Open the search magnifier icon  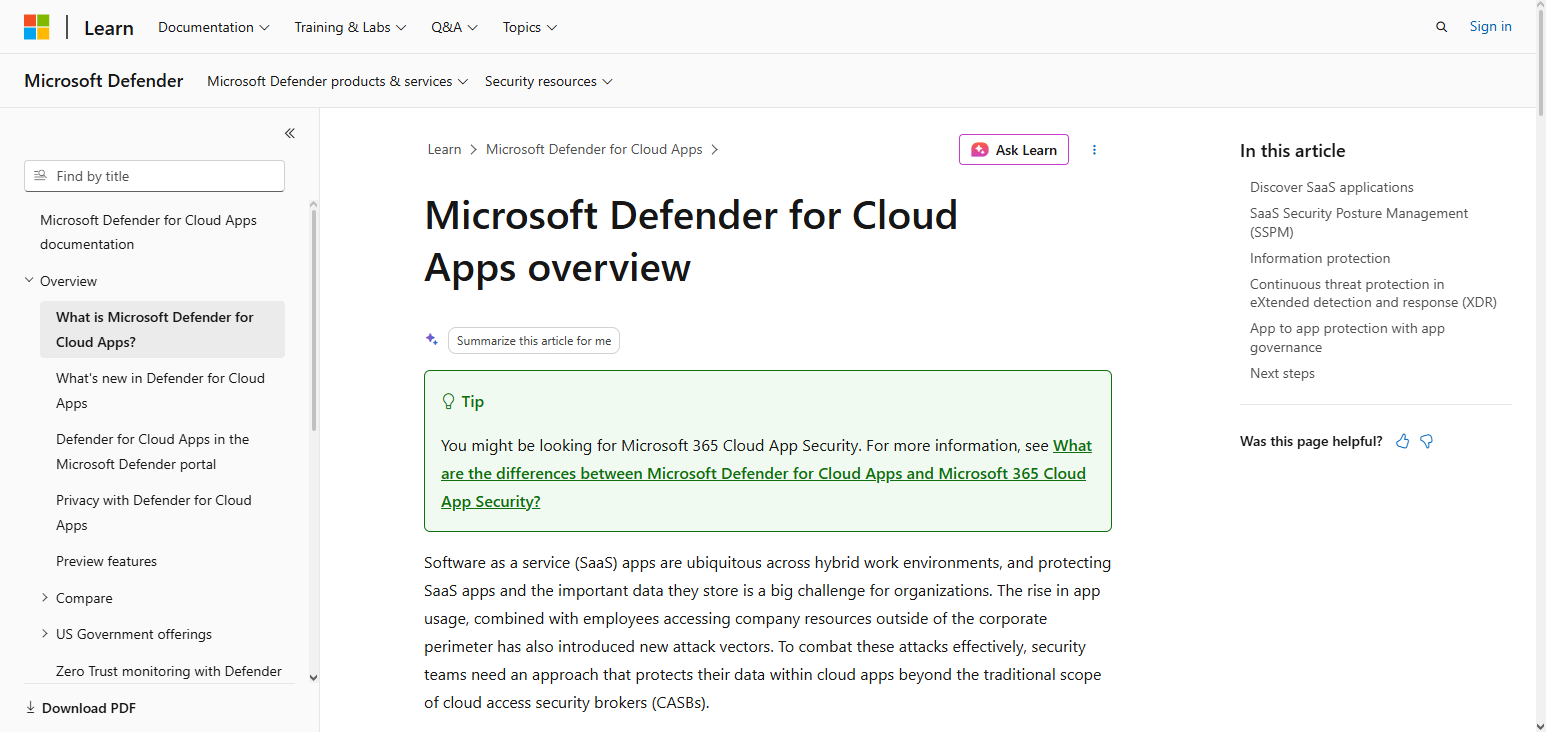(1441, 27)
